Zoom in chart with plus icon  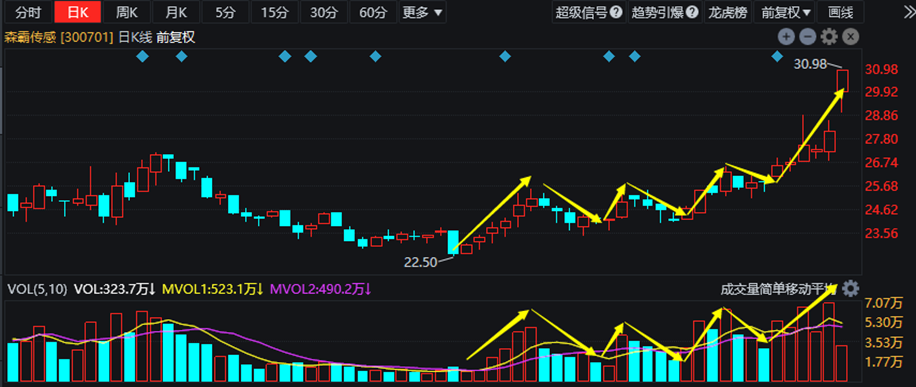(x=786, y=37)
